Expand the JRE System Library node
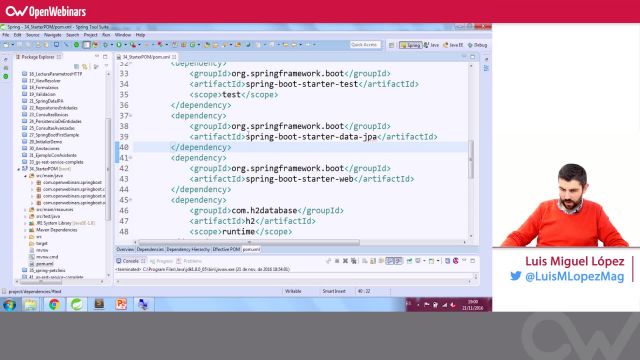The height and width of the screenshot is (360, 640). (25, 223)
